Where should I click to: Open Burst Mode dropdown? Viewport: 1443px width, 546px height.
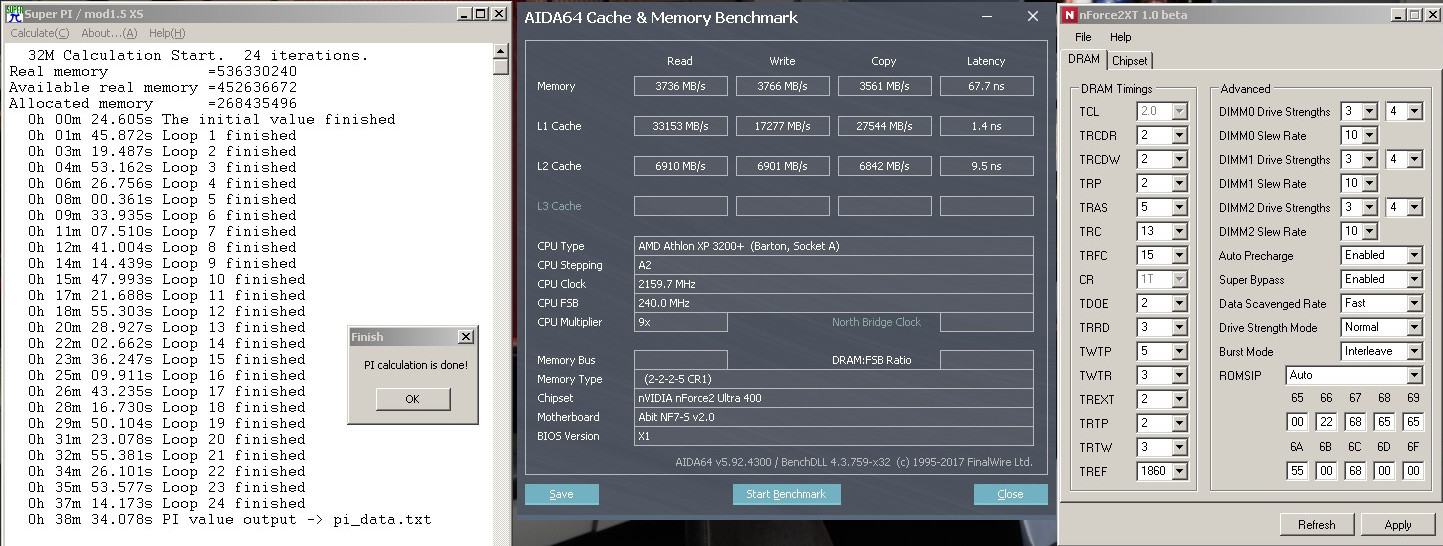[1414, 351]
